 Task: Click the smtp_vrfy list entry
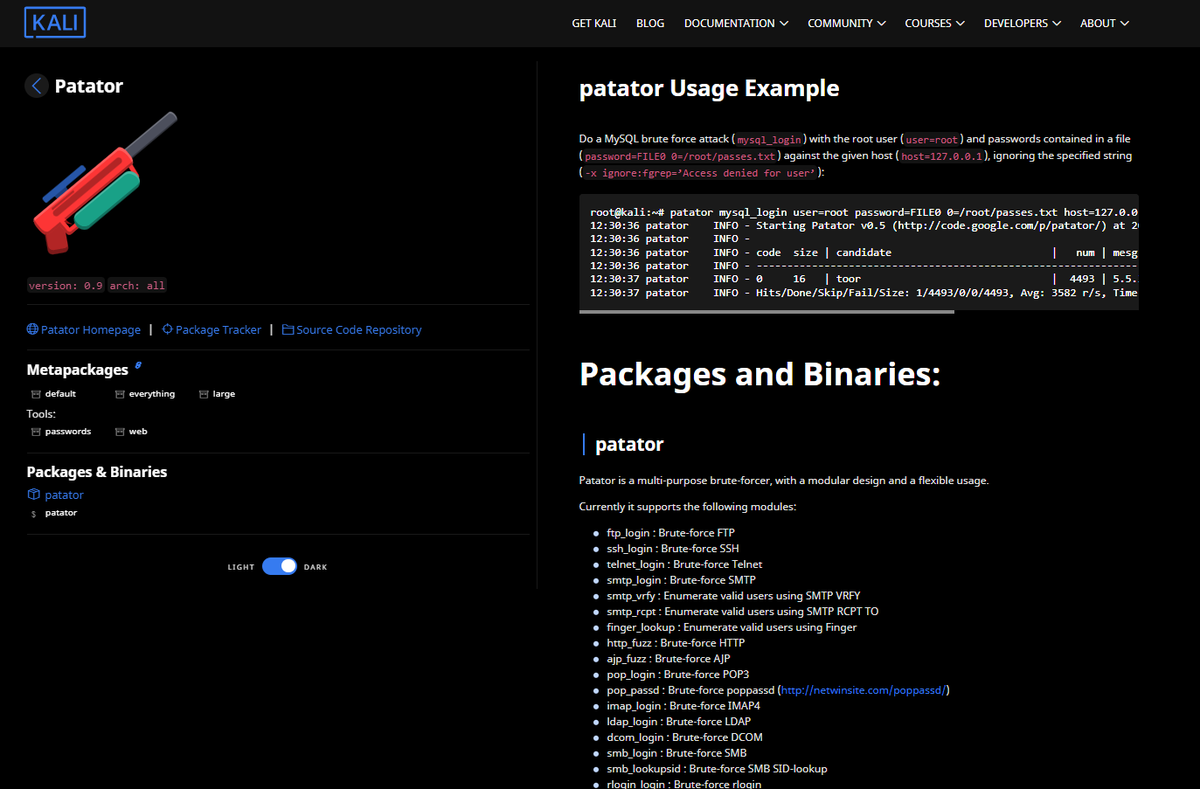(x=733, y=596)
